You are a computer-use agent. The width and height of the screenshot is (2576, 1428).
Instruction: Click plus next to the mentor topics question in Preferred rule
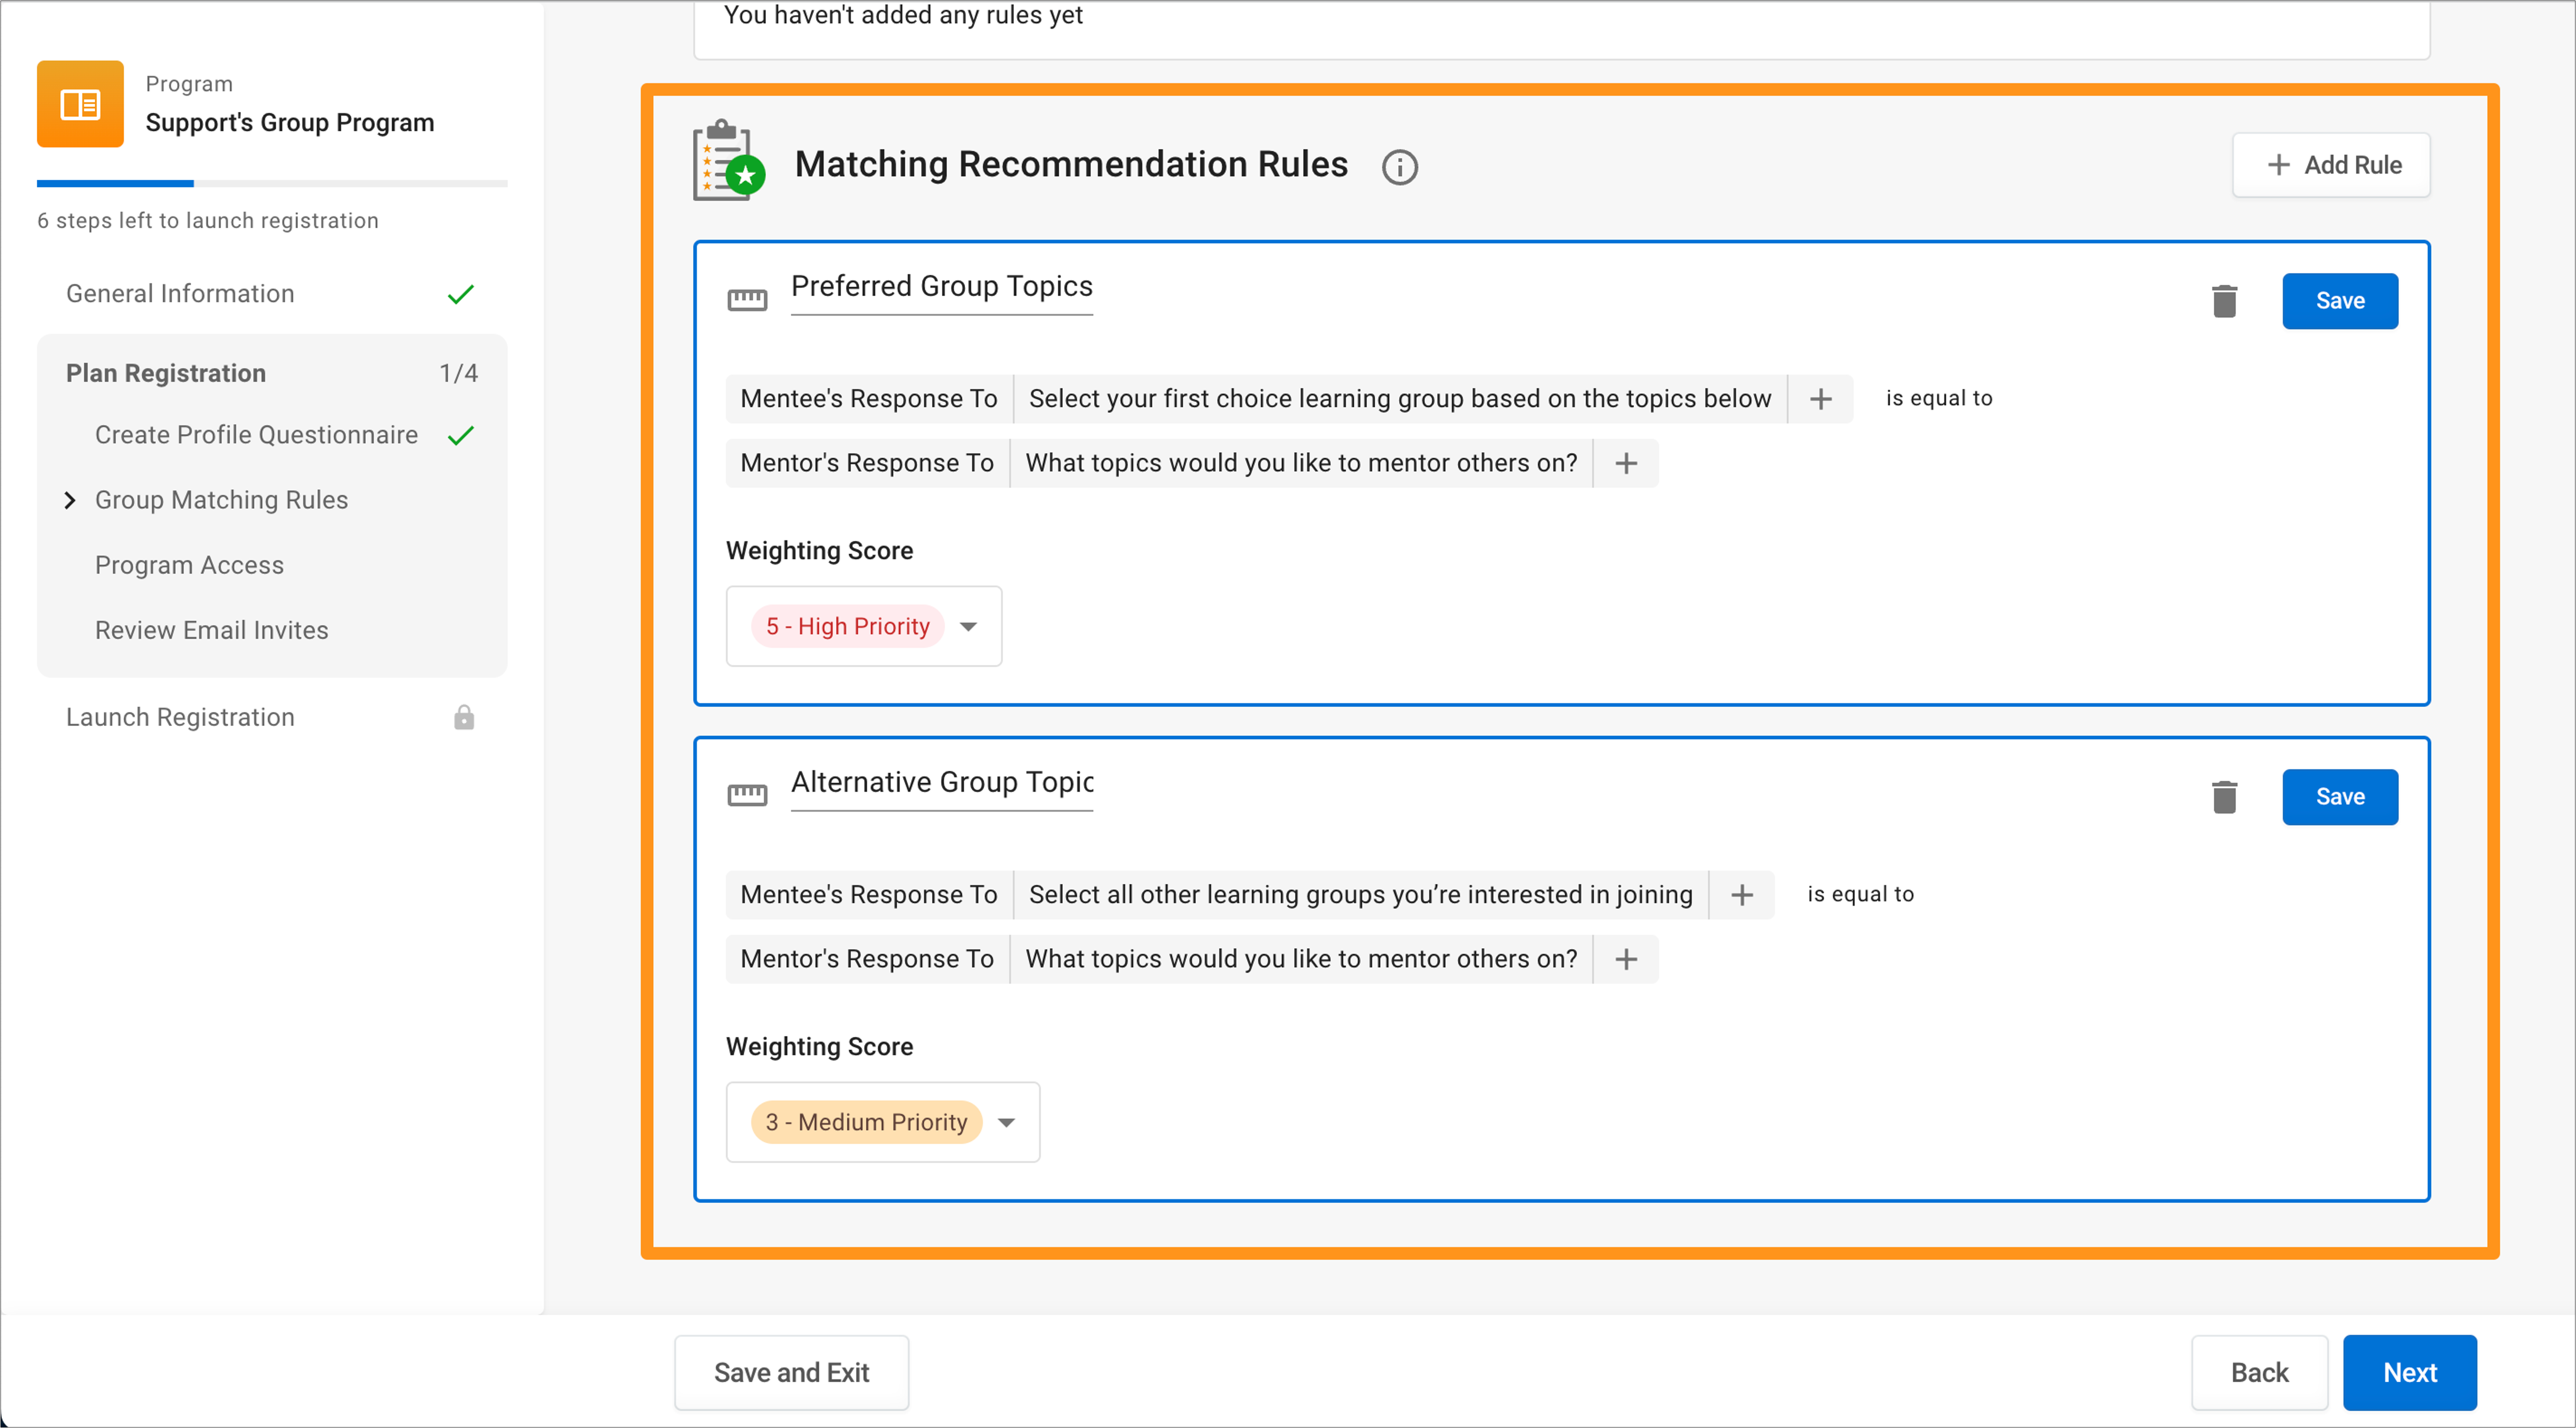1626,463
